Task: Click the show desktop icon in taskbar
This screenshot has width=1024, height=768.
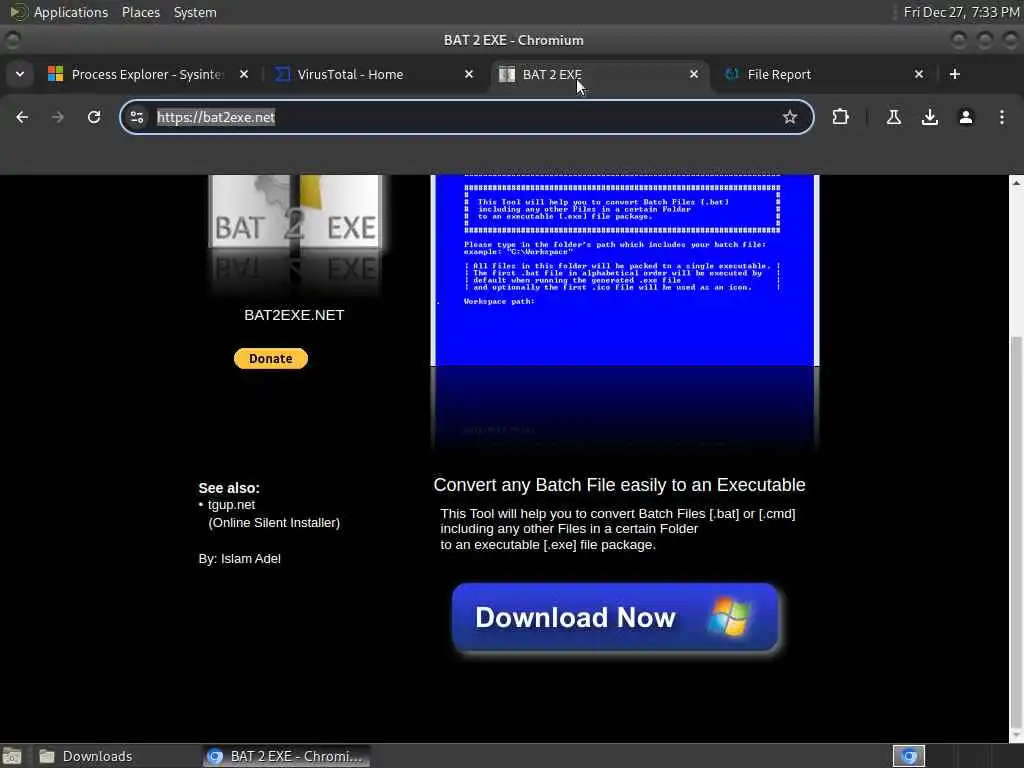Action: coord(12,756)
